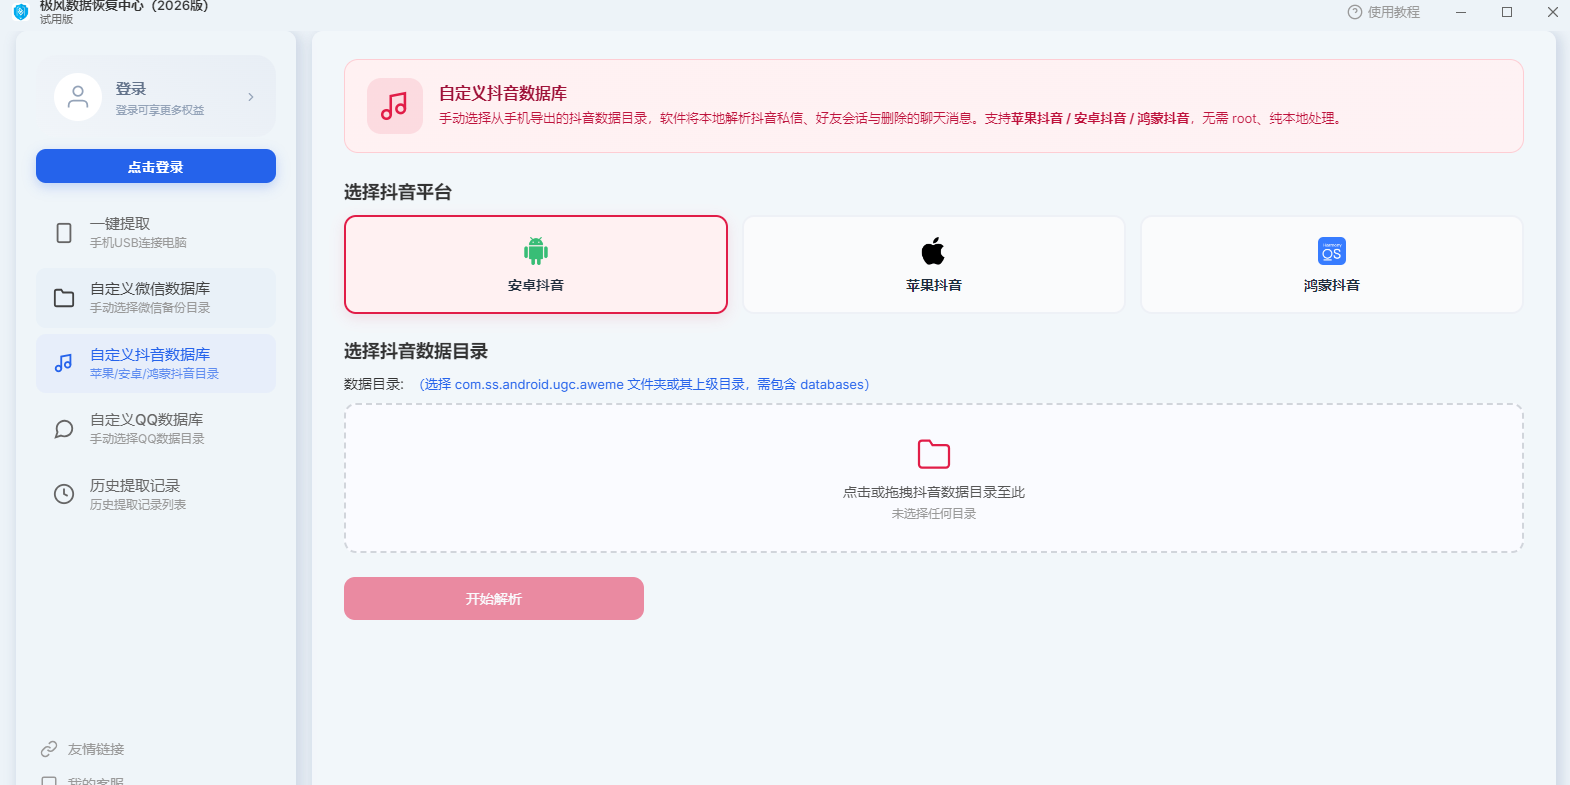Open the help question-mark icon
1570x785 pixels.
click(1355, 12)
